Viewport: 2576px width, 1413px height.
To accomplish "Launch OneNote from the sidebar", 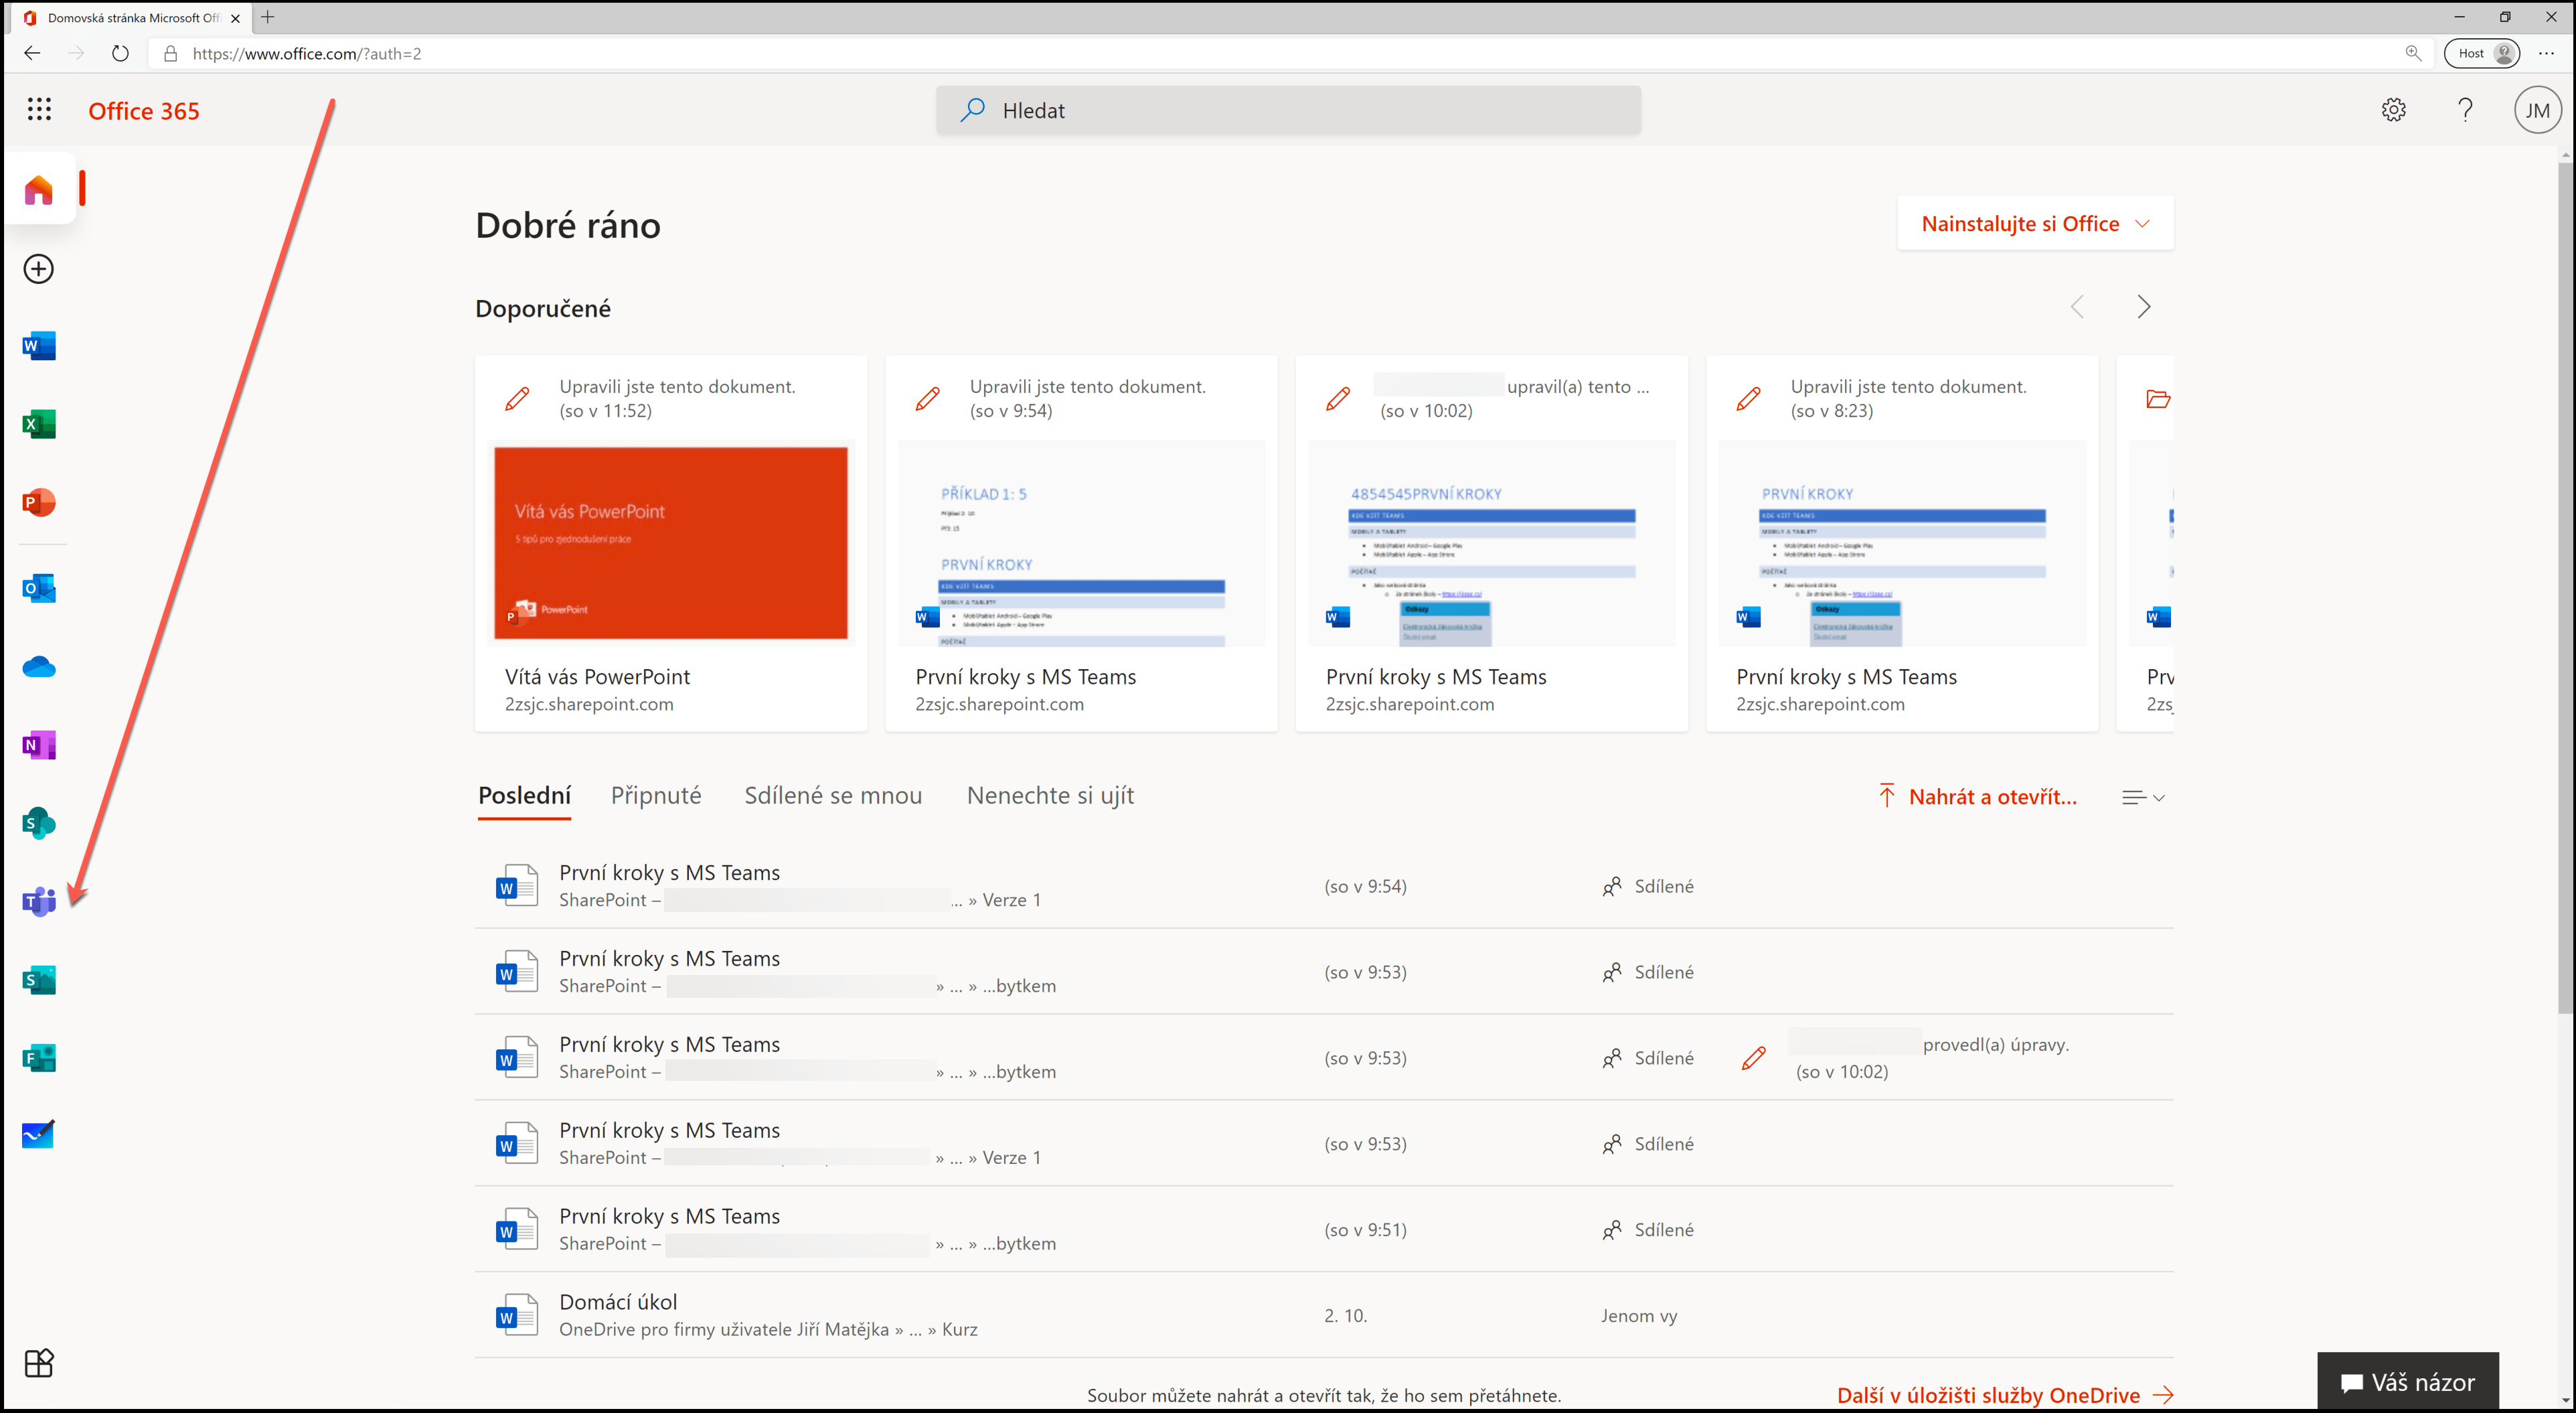I will [39, 745].
